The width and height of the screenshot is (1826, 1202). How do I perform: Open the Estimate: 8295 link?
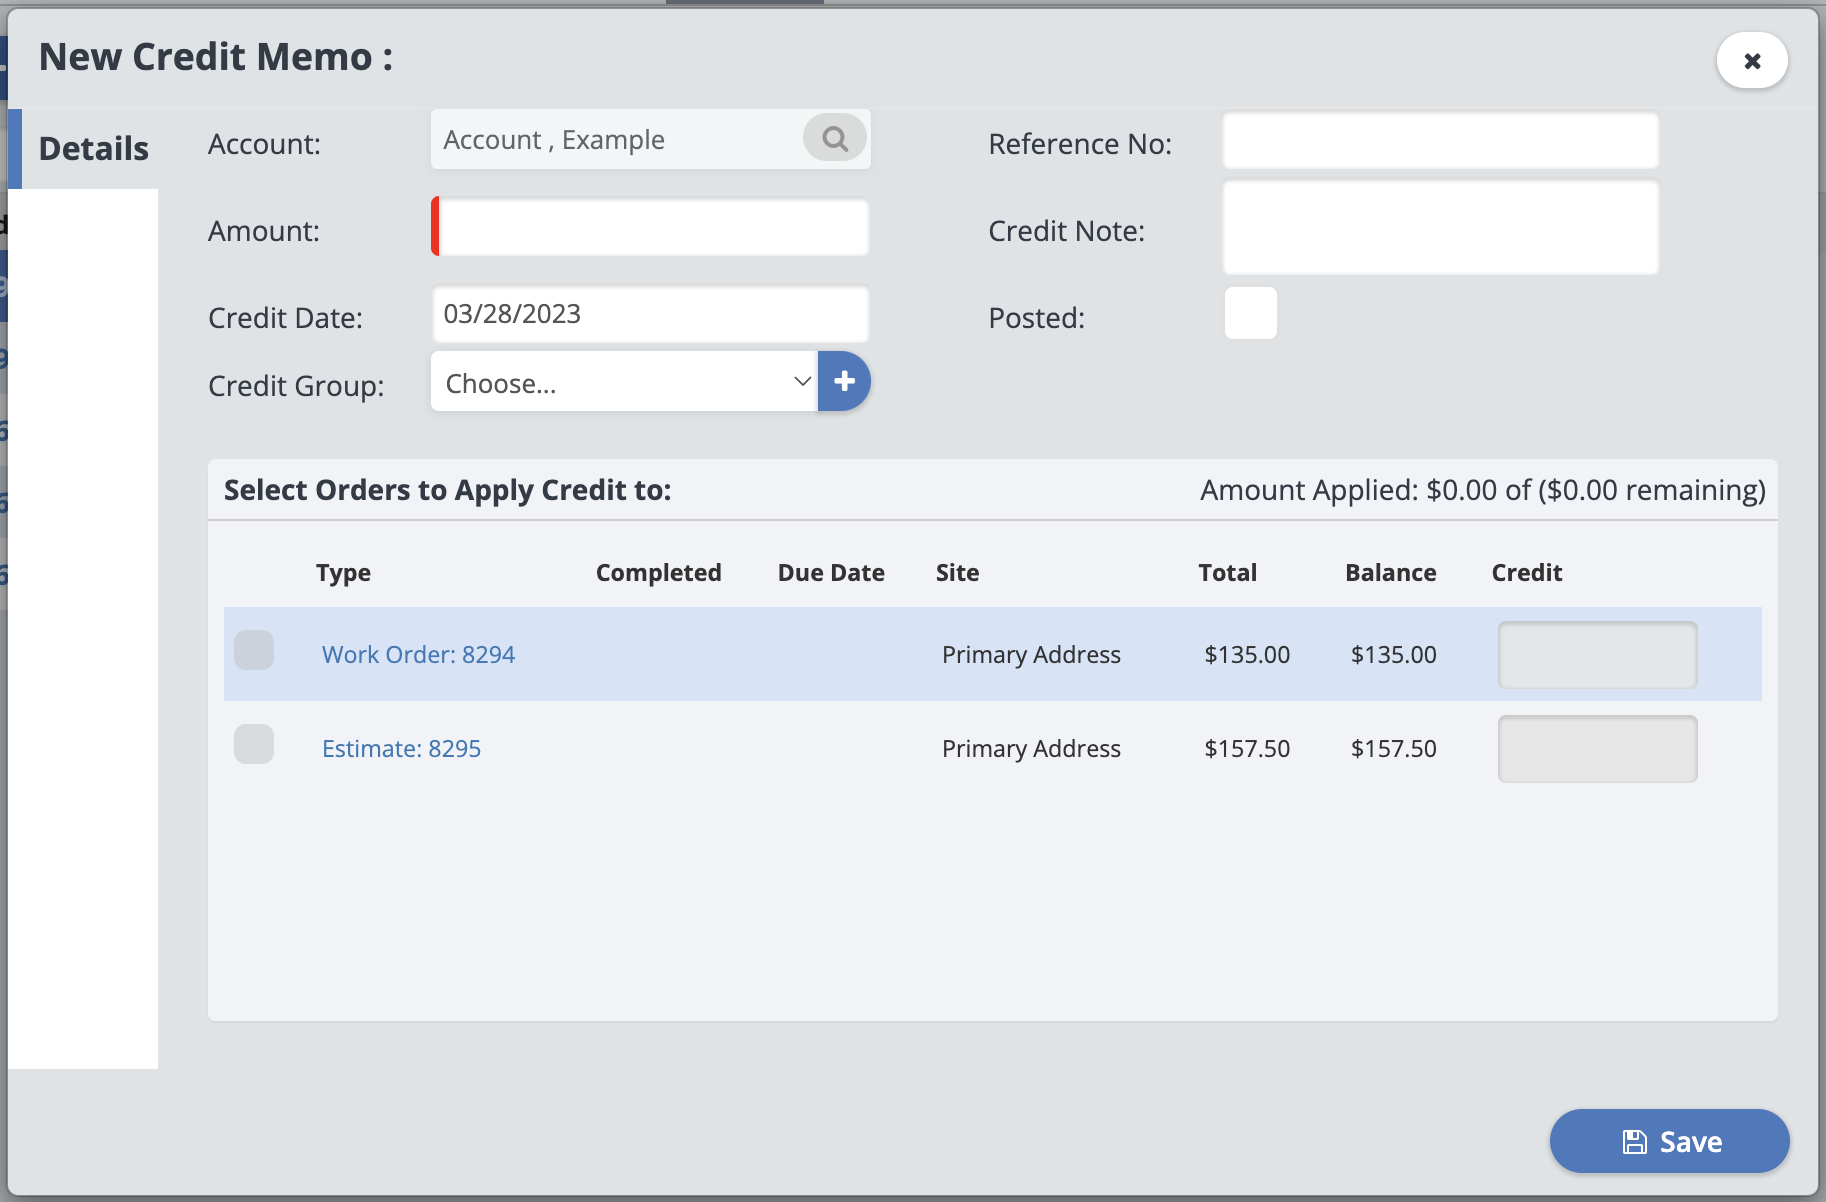(401, 749)
